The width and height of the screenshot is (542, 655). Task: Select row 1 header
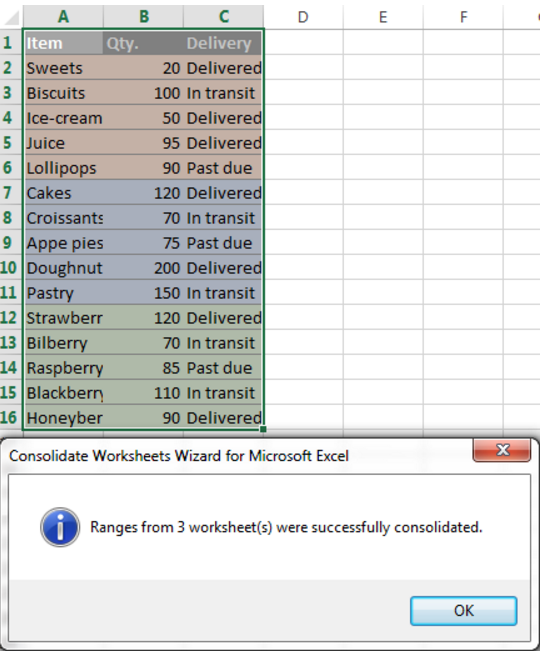point(10,42)
